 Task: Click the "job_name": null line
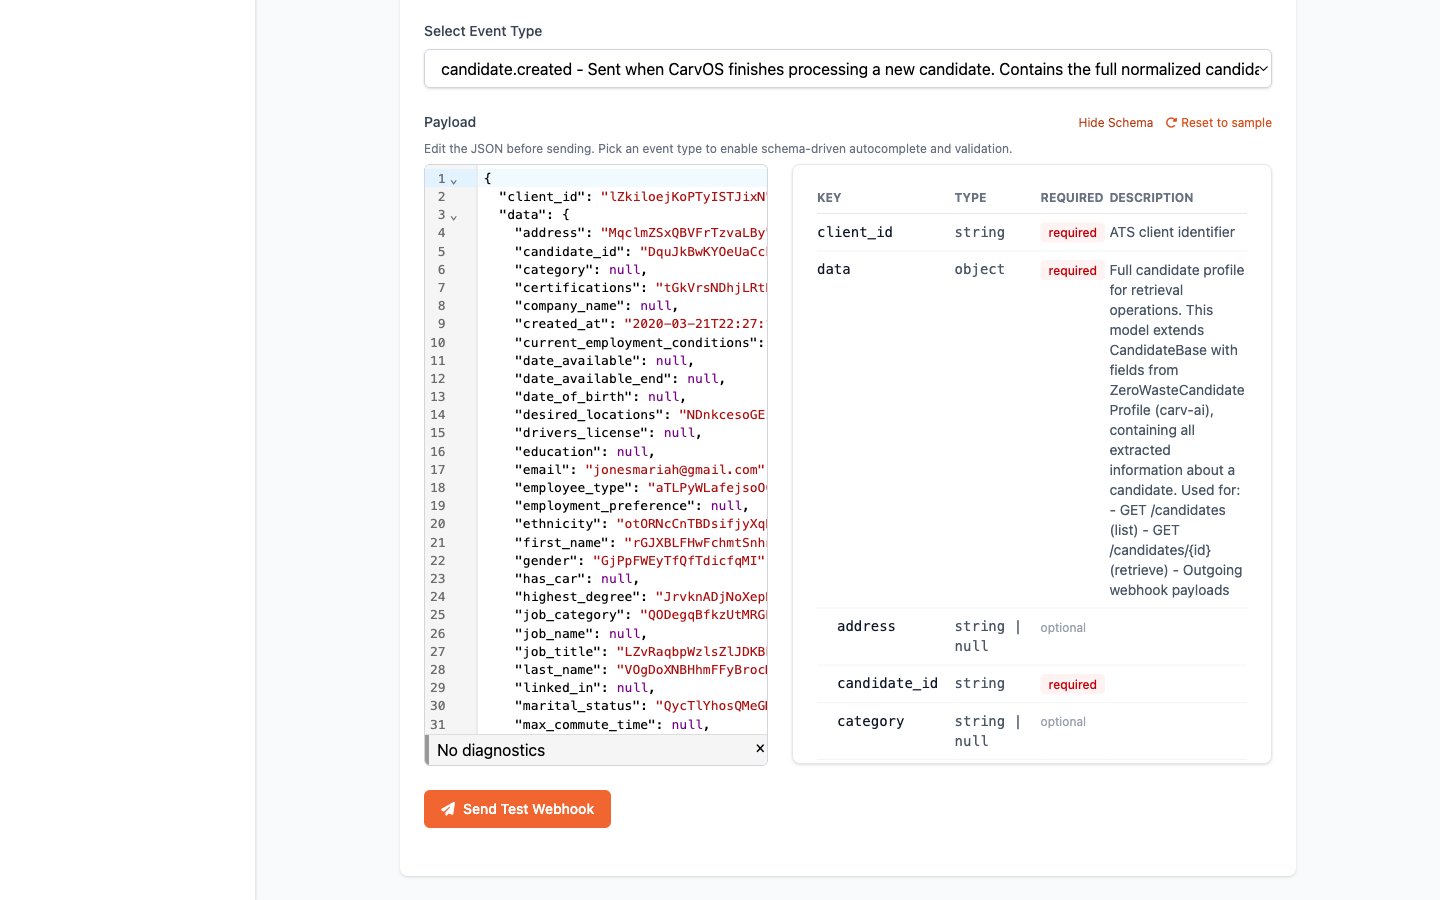(622, 634)
